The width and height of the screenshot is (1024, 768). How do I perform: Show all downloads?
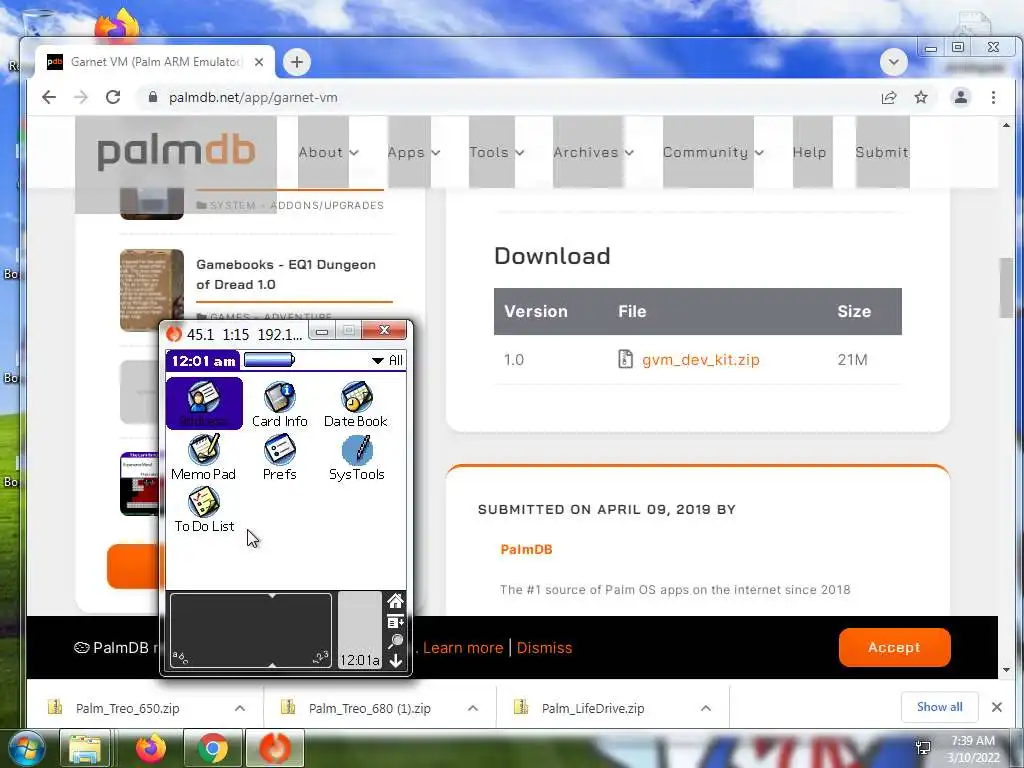click(939, 707)
